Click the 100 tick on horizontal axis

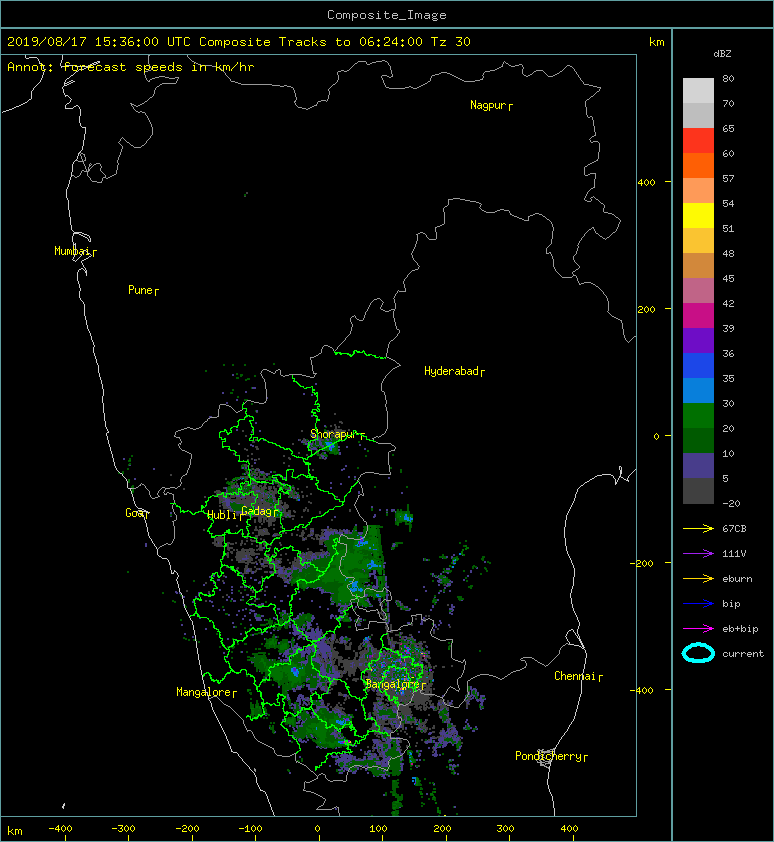tap(379, 829)
